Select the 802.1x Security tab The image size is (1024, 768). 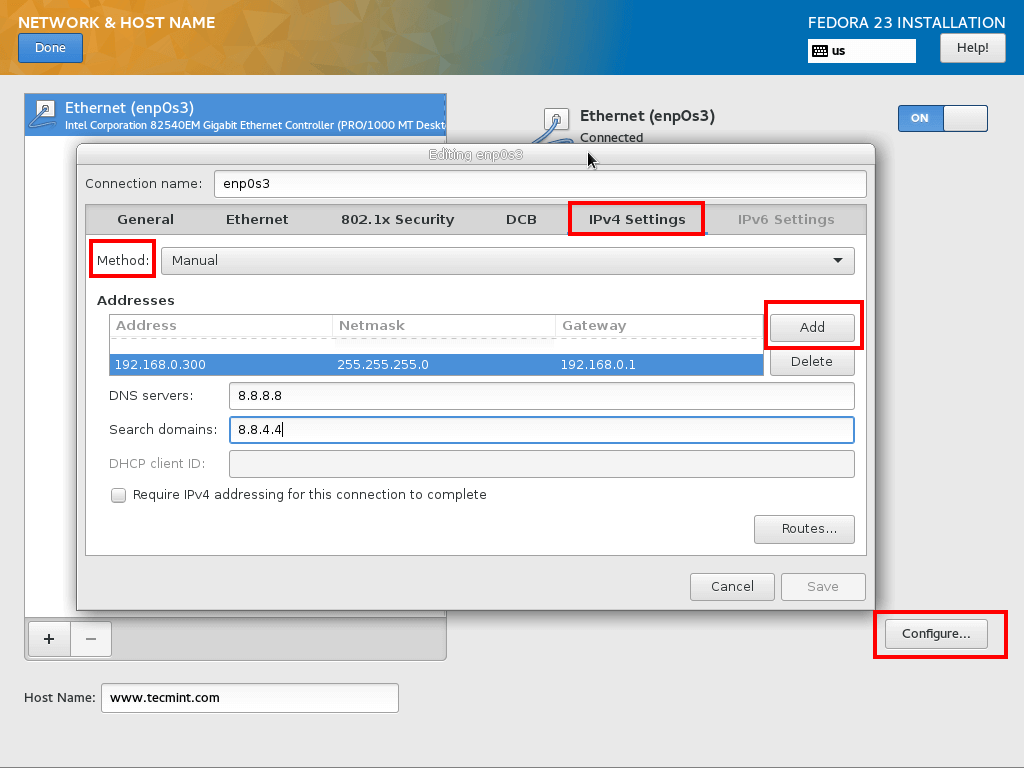[397, 220]
